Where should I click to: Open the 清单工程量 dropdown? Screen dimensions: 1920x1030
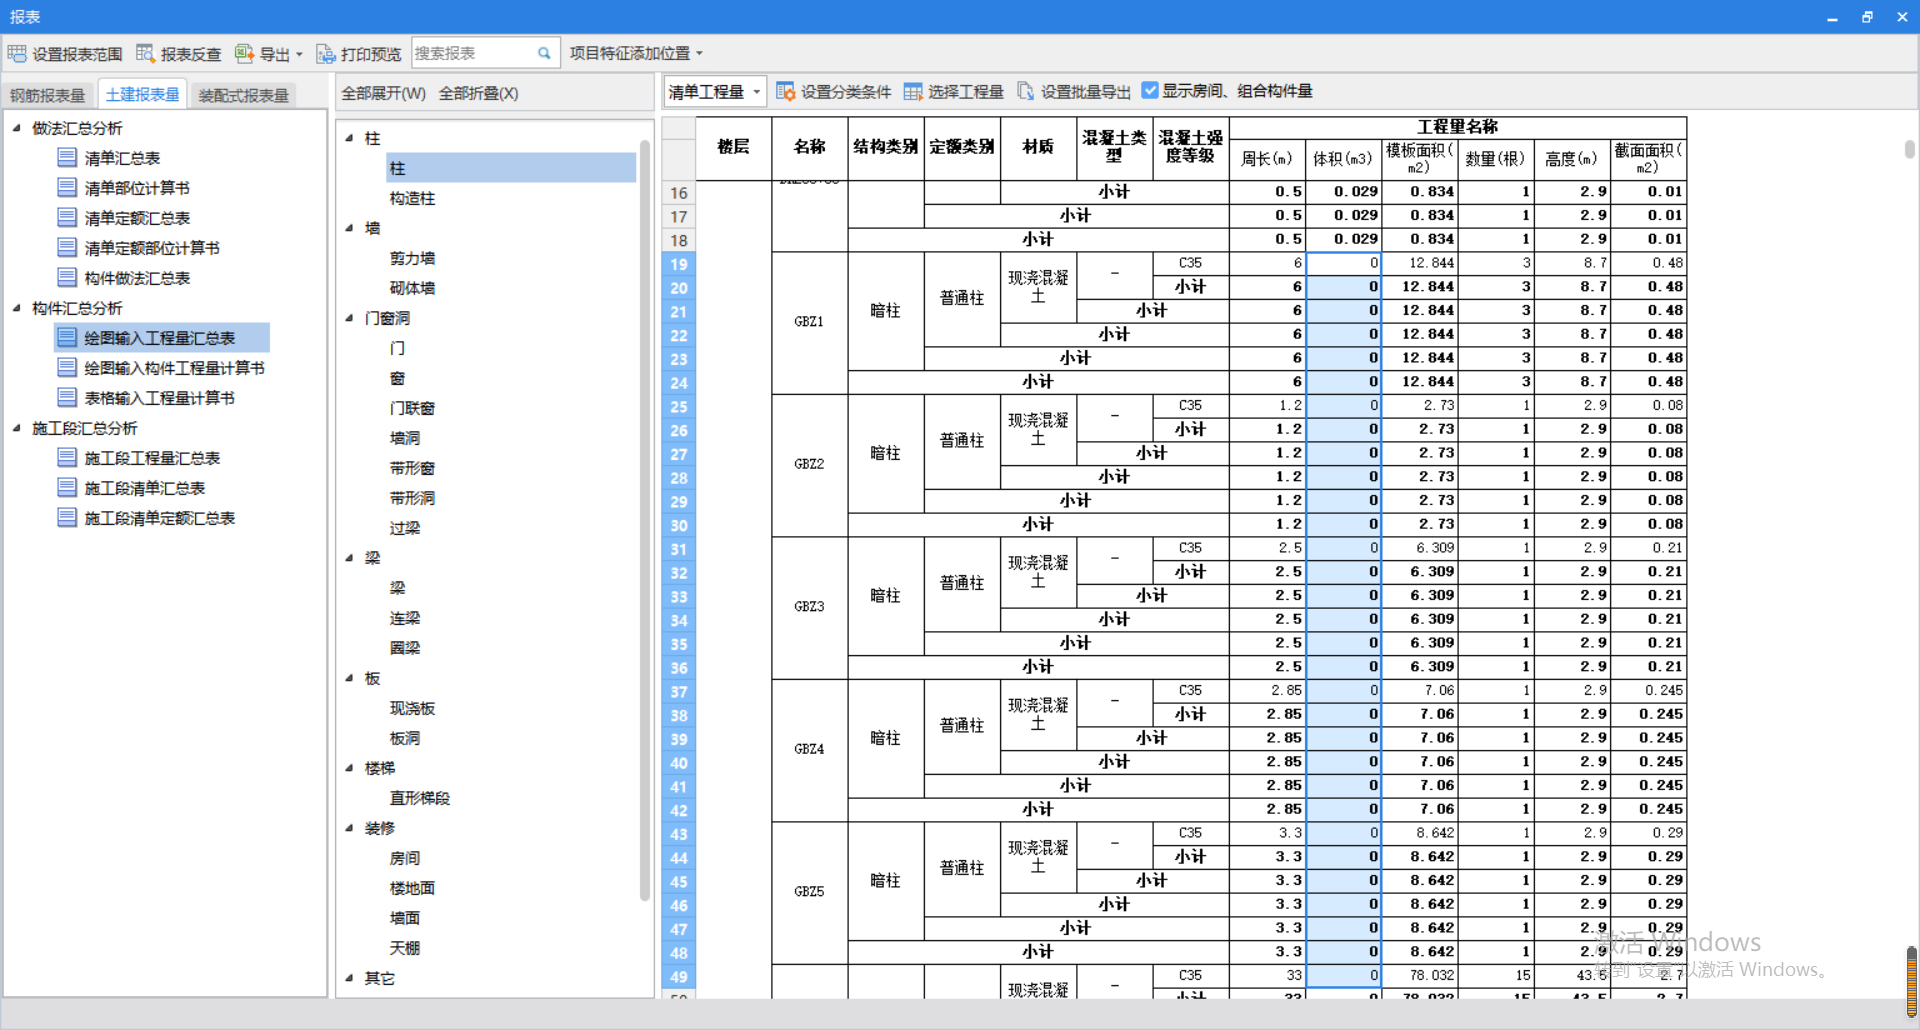pos(716,92)
